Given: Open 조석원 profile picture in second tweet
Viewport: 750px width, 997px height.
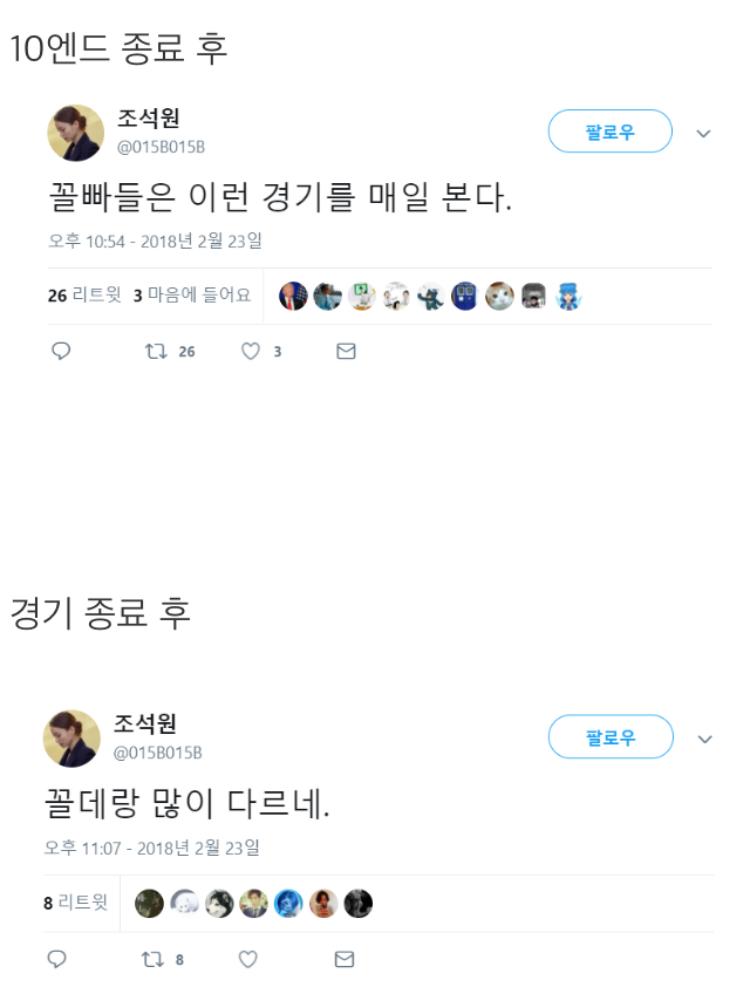Looking at the screenshot, I should coord(72,739).
